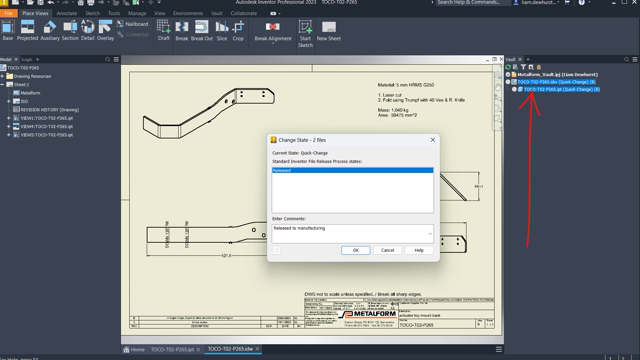Open the Vault panel hamburger menu
640x360 pixels.
pyautogui.click(x=635, y=60)
